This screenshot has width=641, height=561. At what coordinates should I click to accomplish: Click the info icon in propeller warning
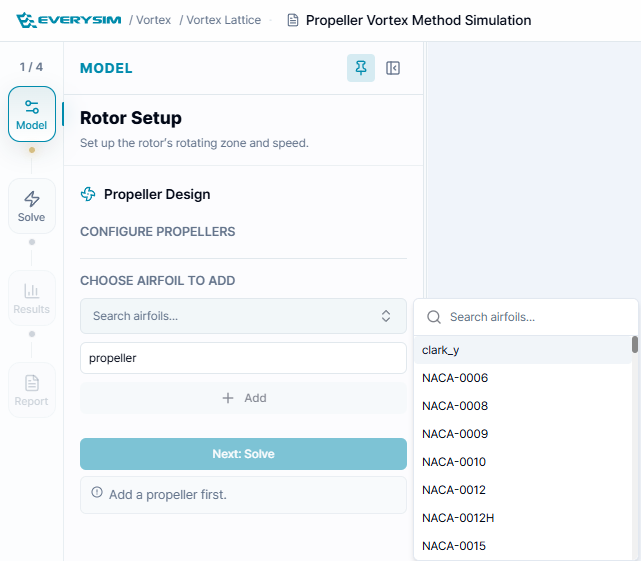(x=97, y=492)
